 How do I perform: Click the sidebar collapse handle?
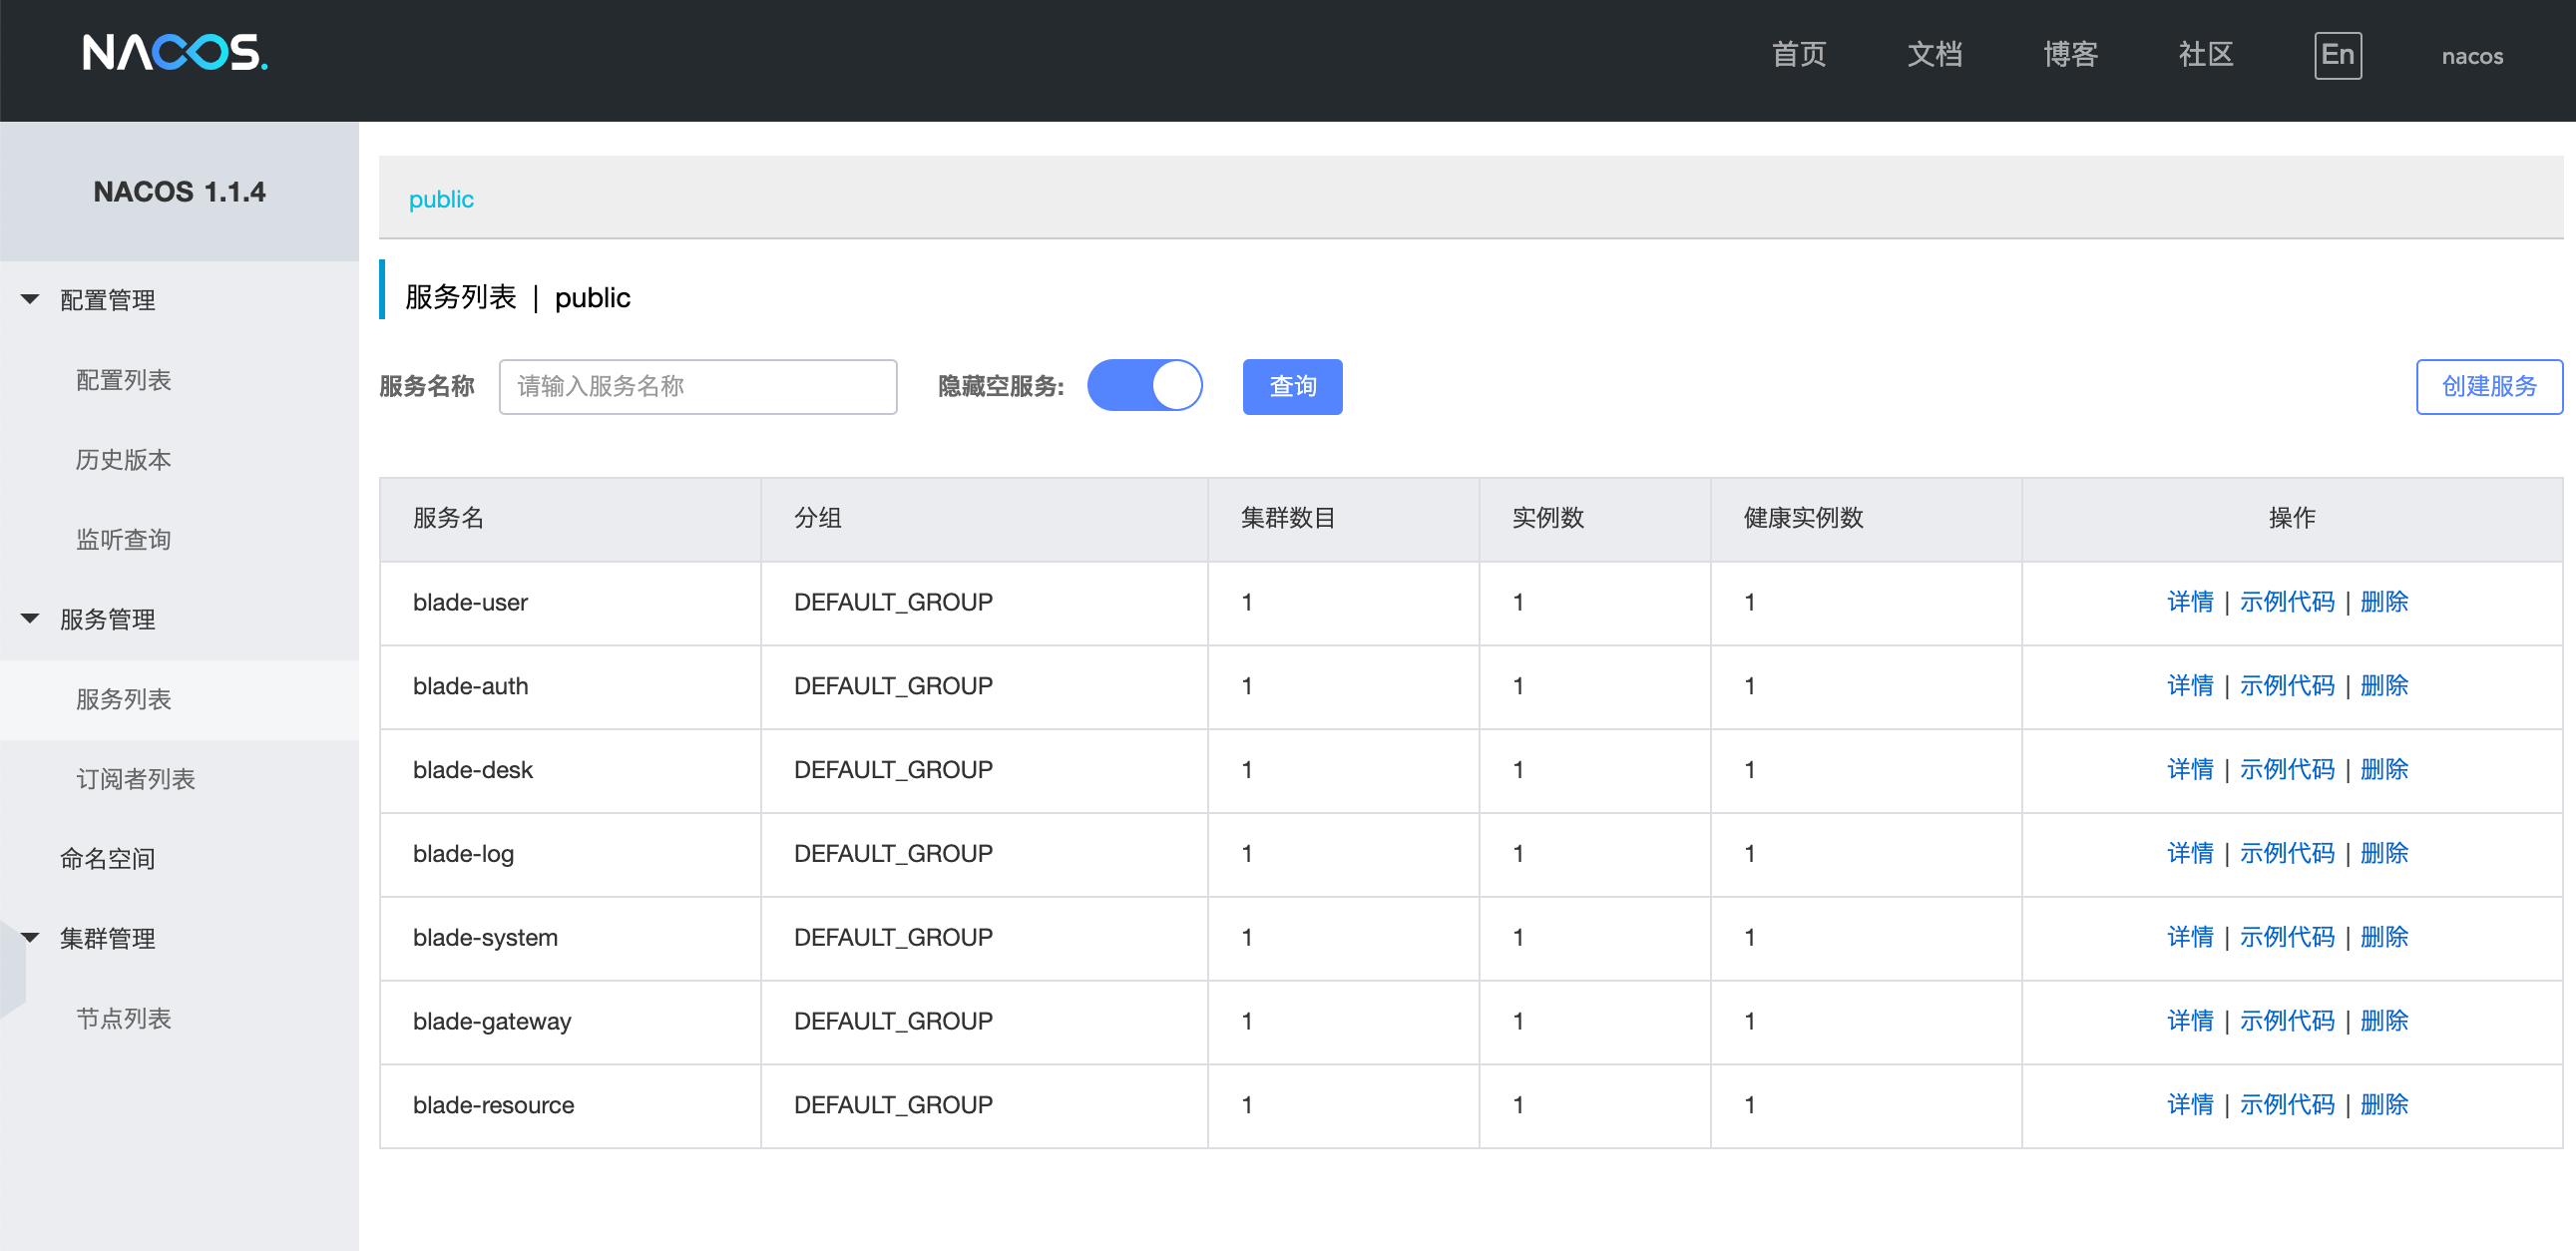(x=12, y=970)
